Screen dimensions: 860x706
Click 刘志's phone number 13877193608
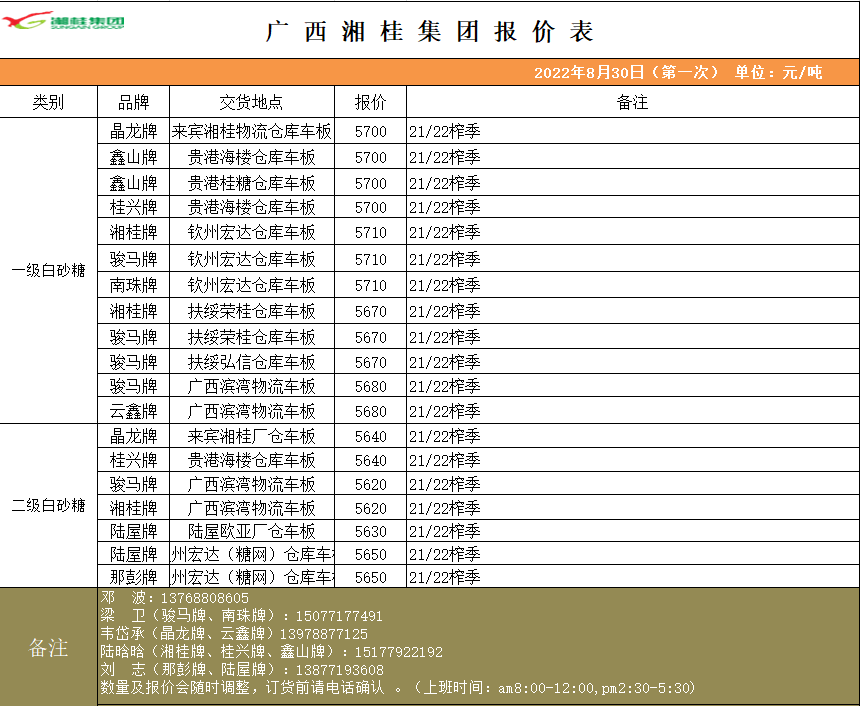coord(331,670)
